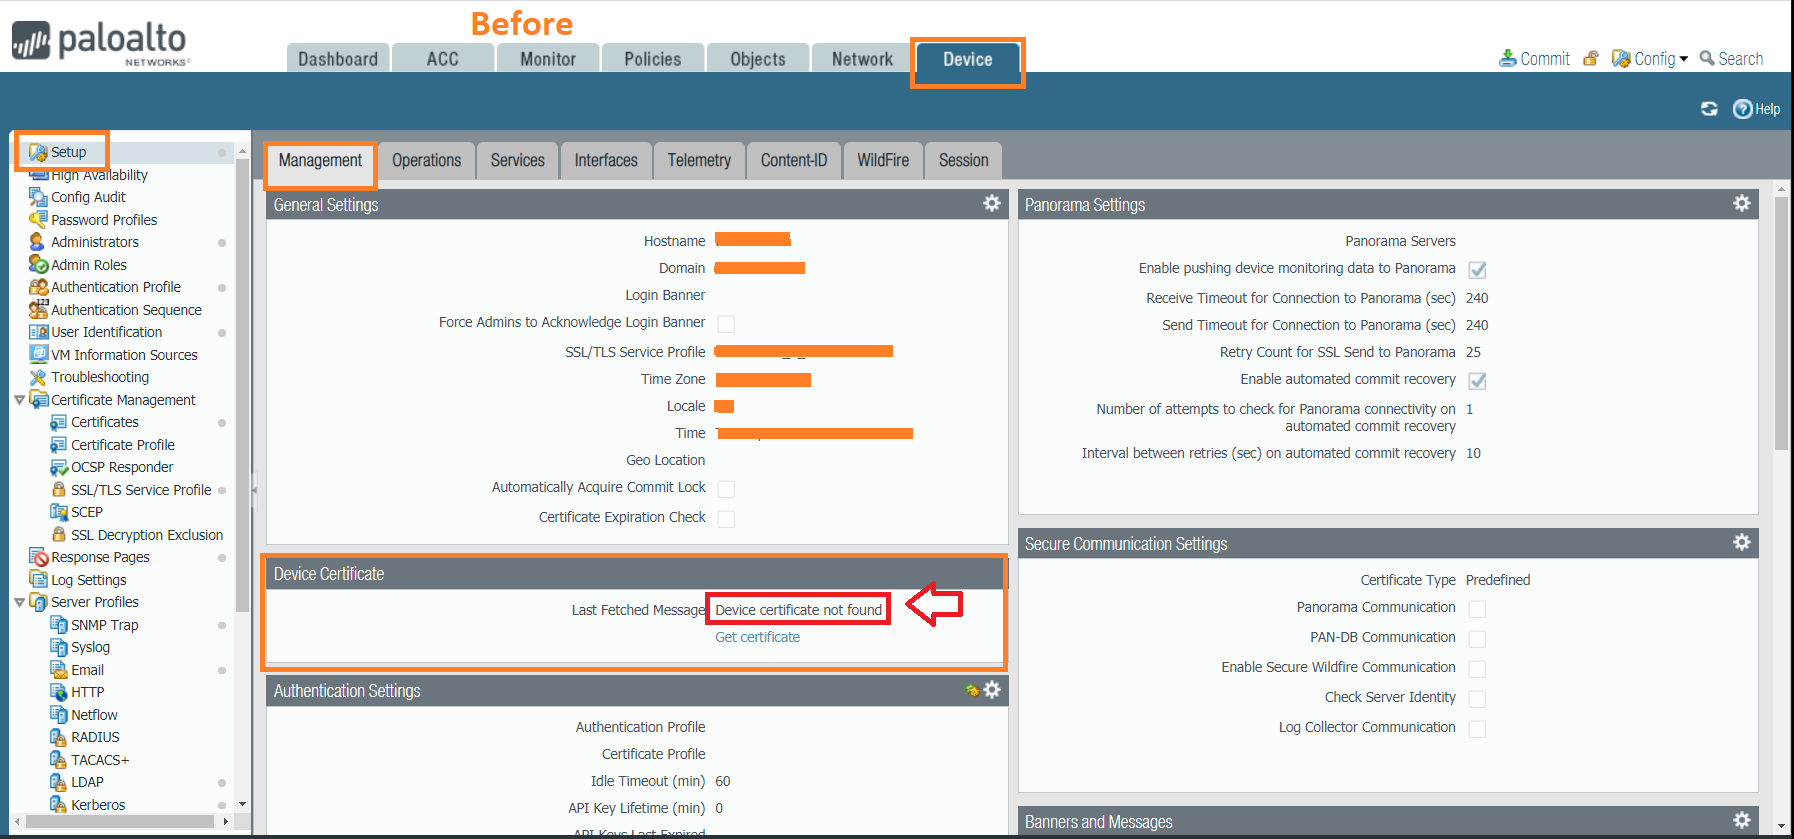
Task: Click the Password Profiles icon
Action: click(38, 219)
